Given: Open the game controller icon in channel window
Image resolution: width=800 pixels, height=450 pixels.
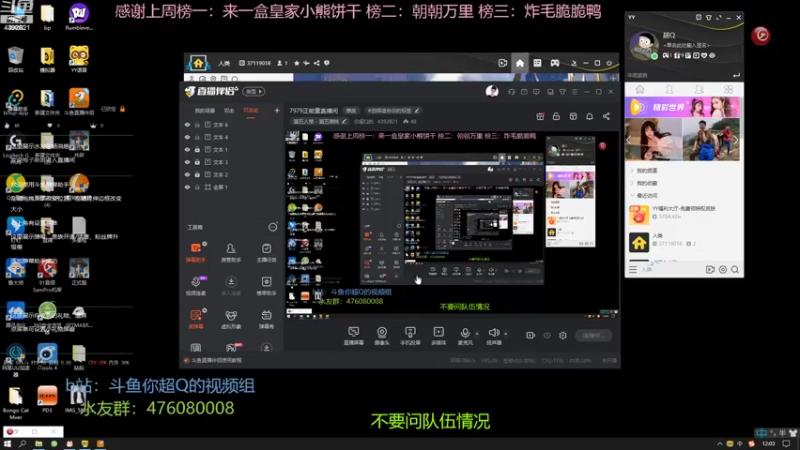Looking at the screenshot, I should 555,63.
